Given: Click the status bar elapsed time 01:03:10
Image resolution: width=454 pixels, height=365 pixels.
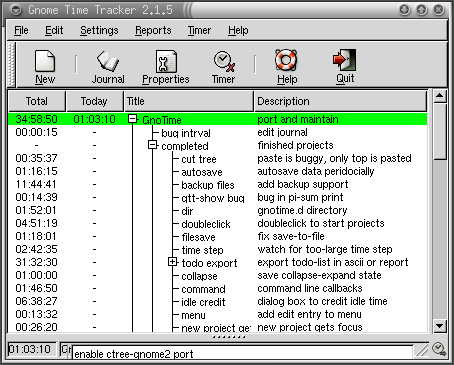Looking at the screenshot, I should (x=29, y=349).
